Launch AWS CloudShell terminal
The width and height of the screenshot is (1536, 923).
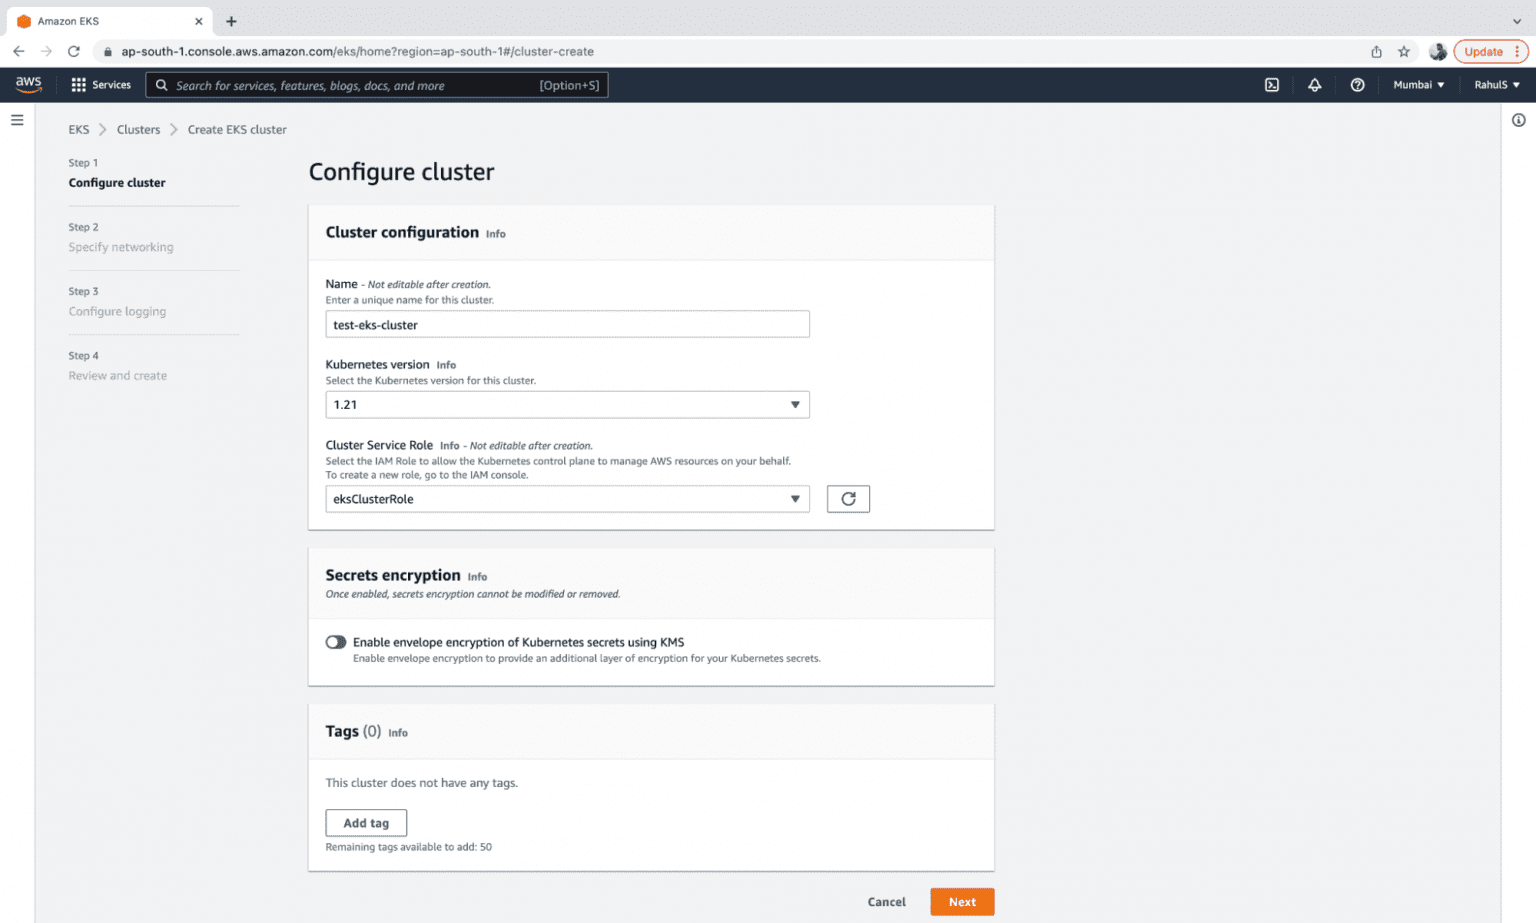[x=1271, y=85]
